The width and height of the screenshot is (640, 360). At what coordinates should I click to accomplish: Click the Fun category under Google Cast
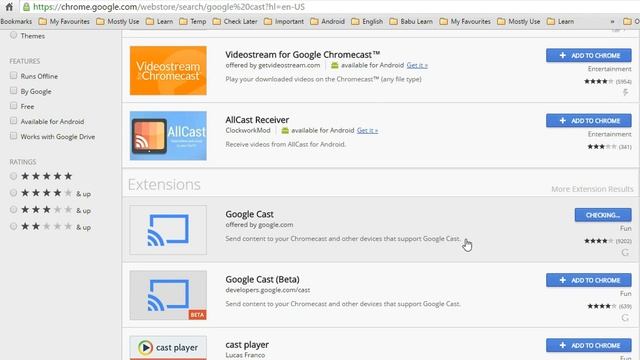point(625,228)
